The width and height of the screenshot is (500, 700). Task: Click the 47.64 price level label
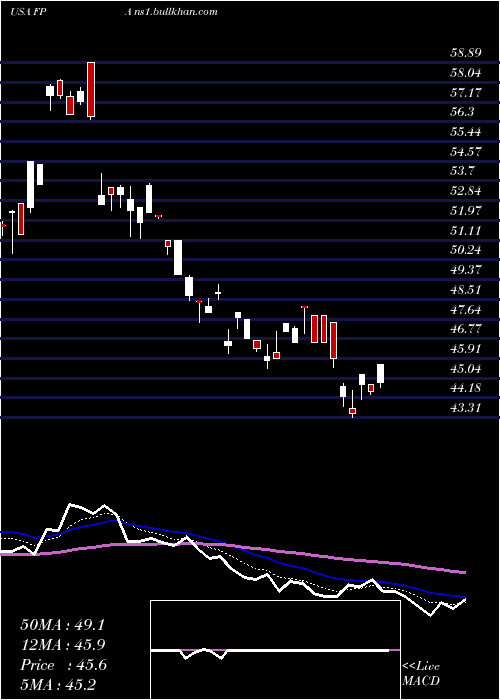pos(465,309)
